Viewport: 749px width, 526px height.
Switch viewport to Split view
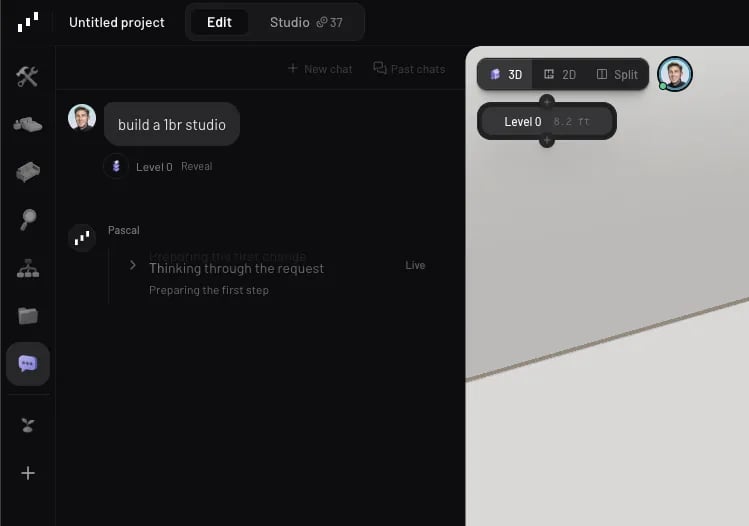point(617,75)
